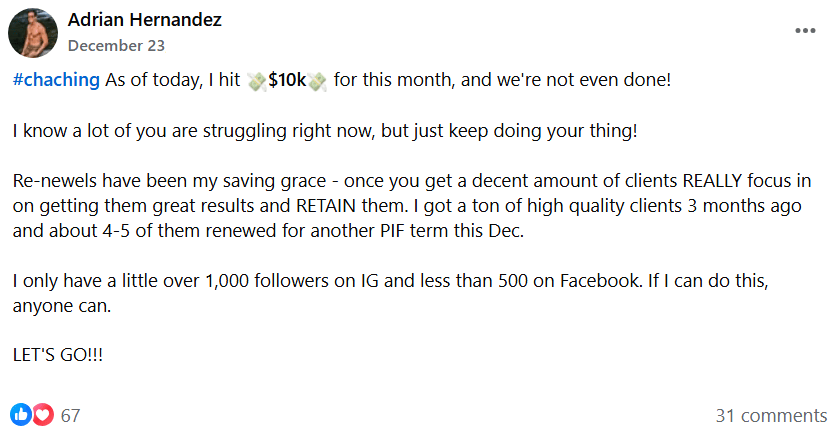
Task: Click the money emoji after $10k
Action: [317, 81]
